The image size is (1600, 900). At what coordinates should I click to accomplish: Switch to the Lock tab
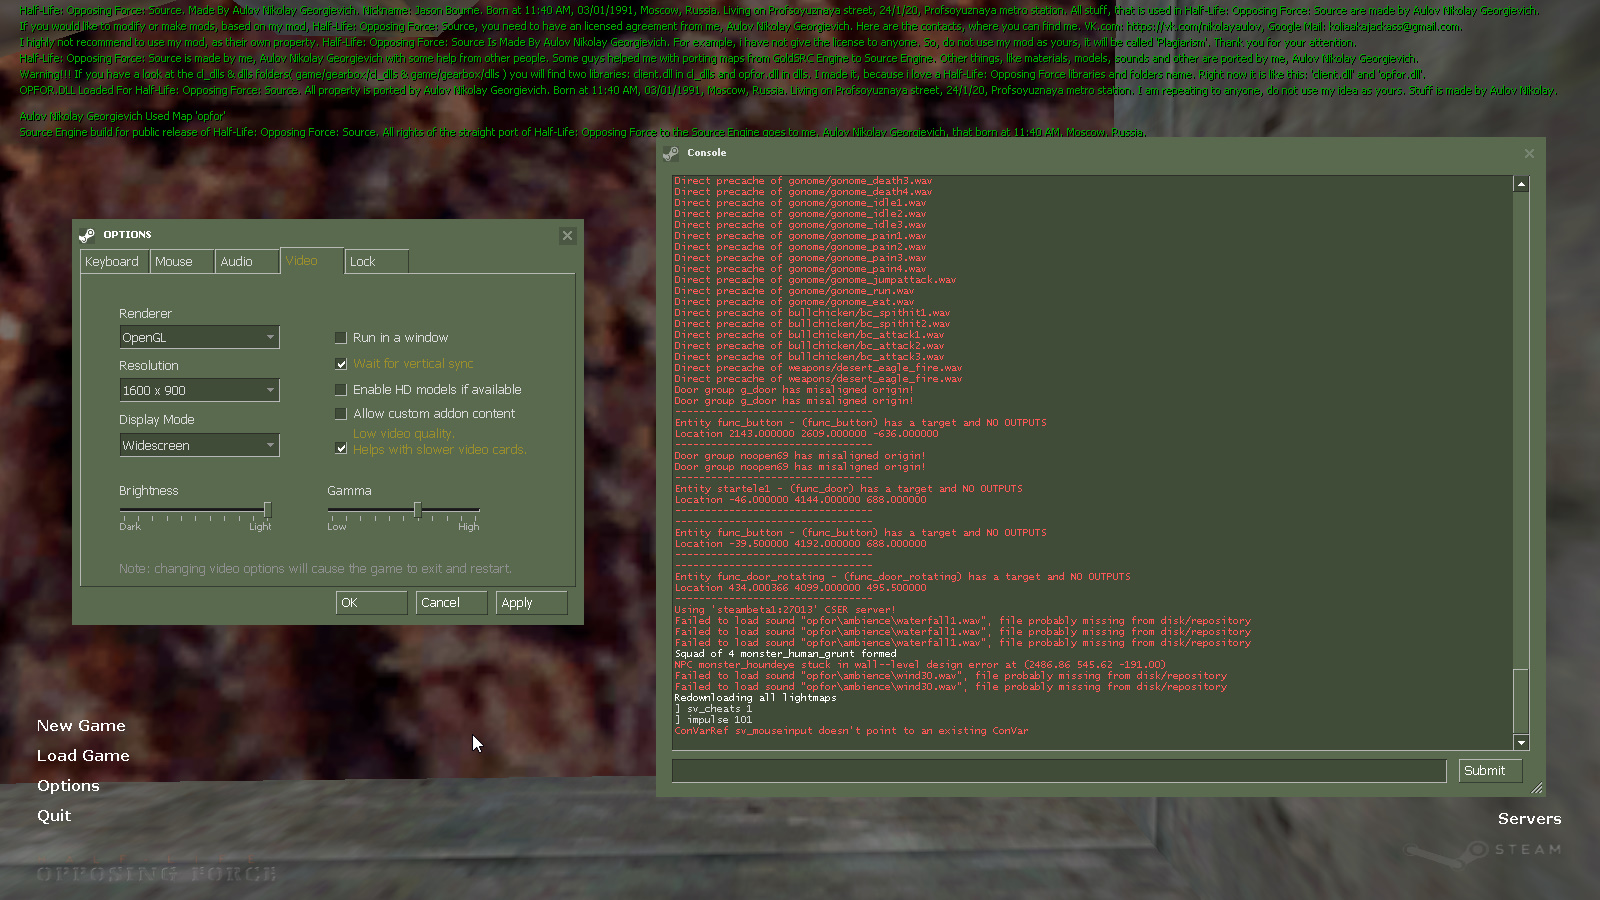point(376,261)
